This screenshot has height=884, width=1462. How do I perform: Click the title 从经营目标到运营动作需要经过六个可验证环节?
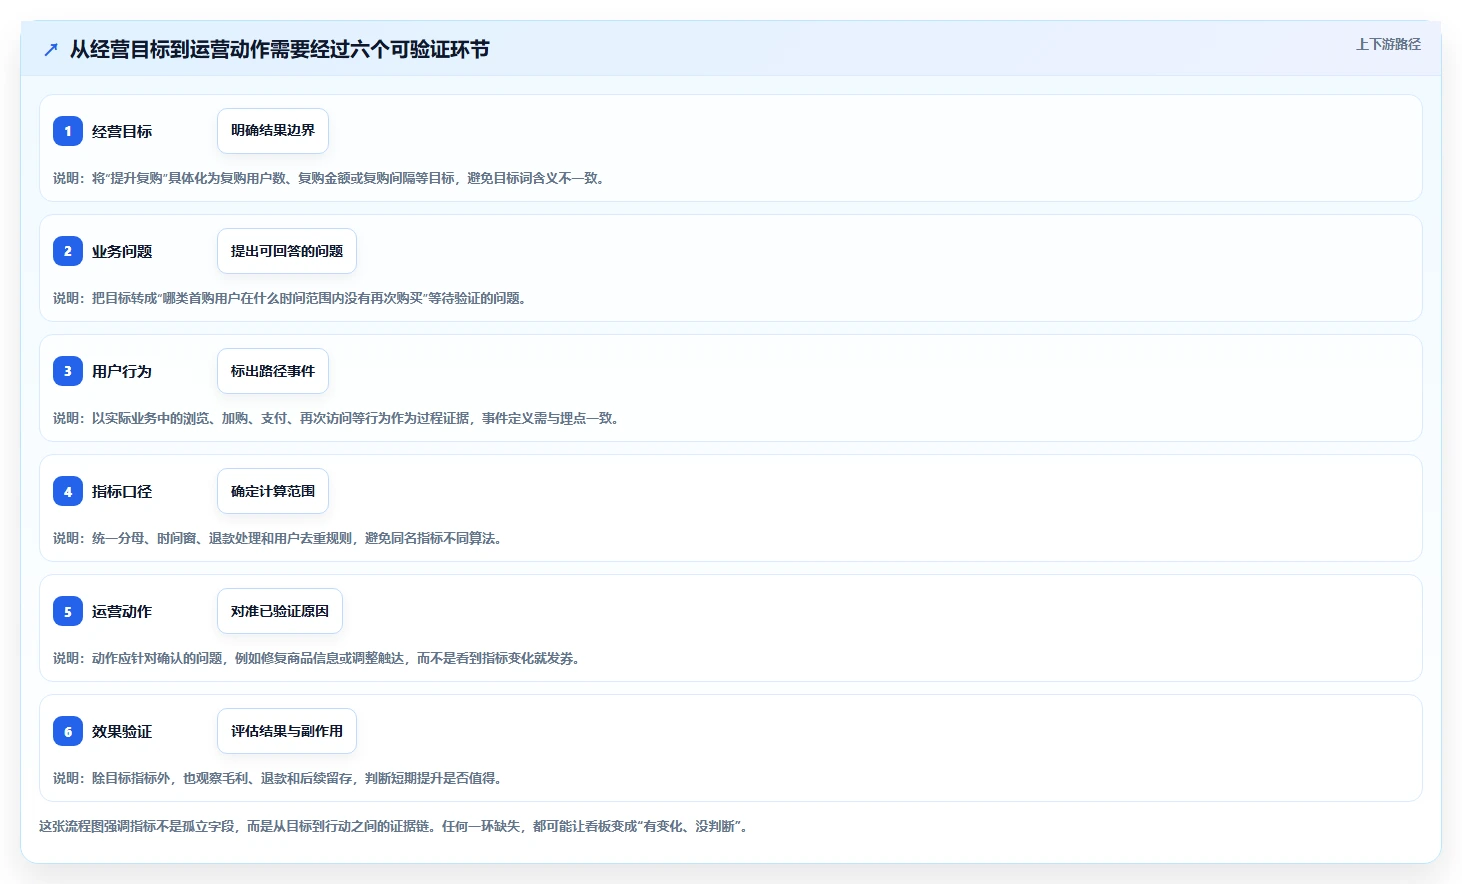click(279, 49)
